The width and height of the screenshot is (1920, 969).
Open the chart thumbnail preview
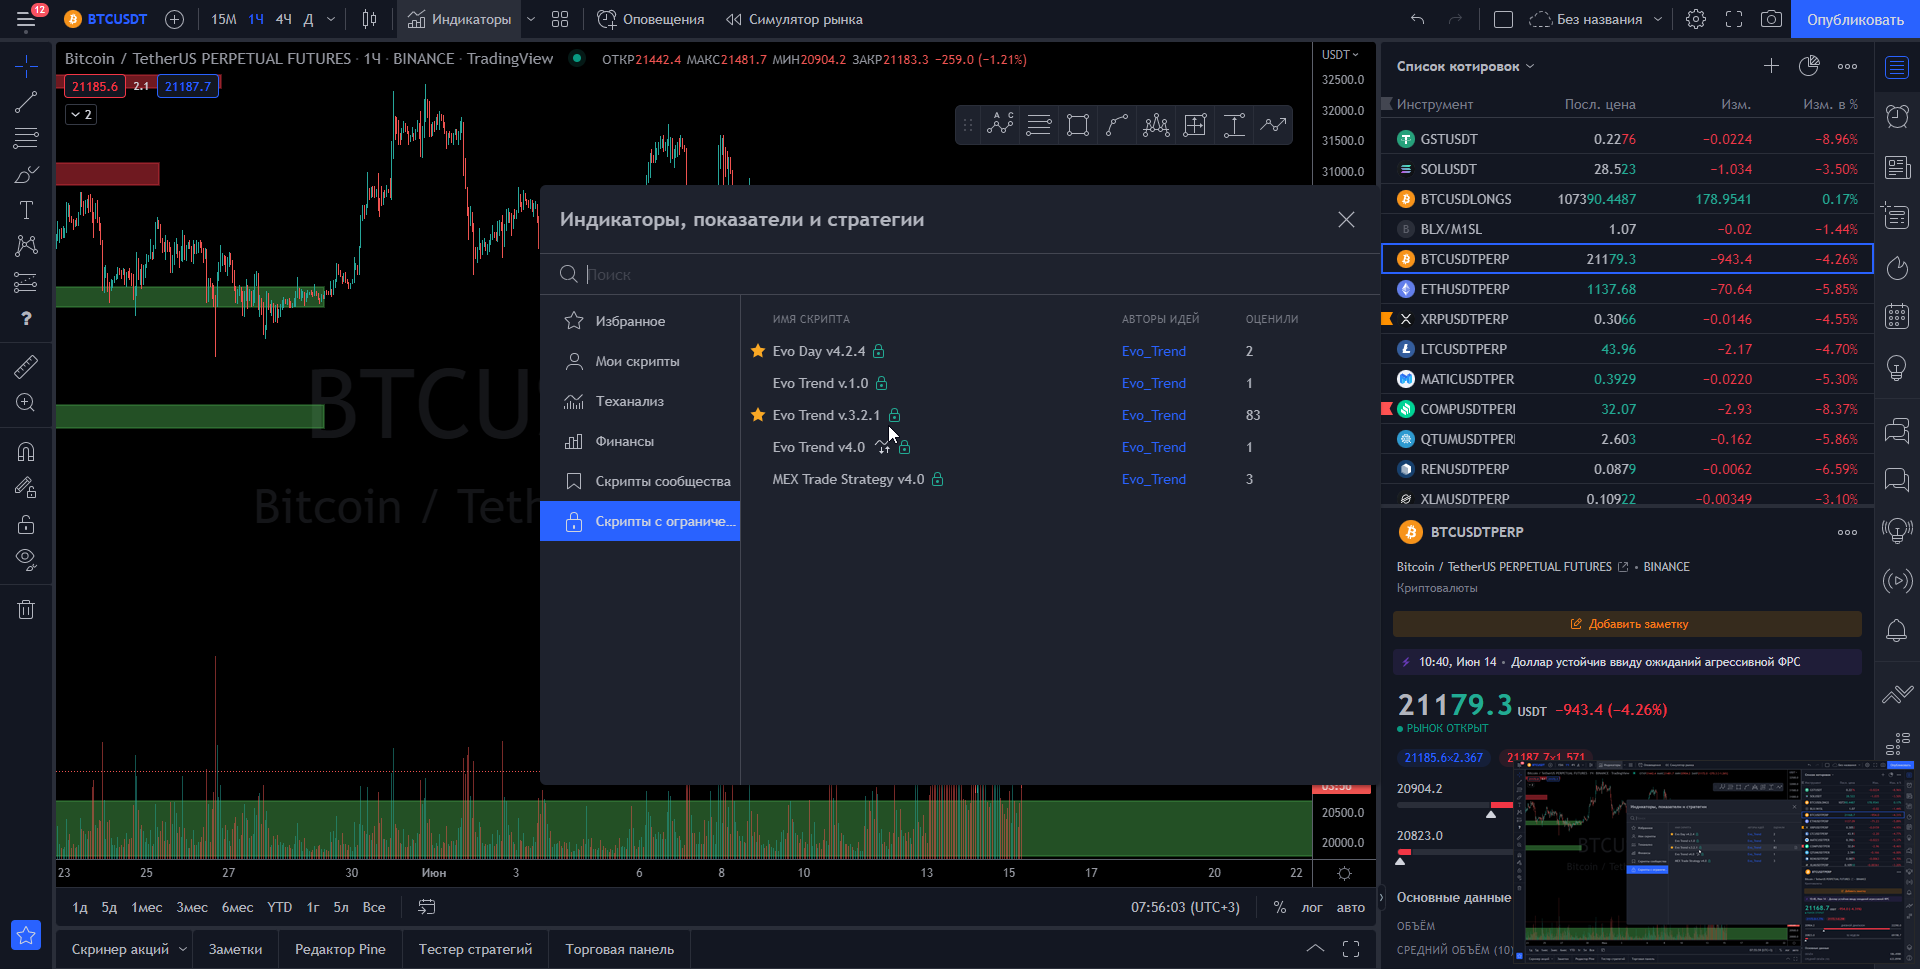pyautogui.click(x=1716, y=862)
